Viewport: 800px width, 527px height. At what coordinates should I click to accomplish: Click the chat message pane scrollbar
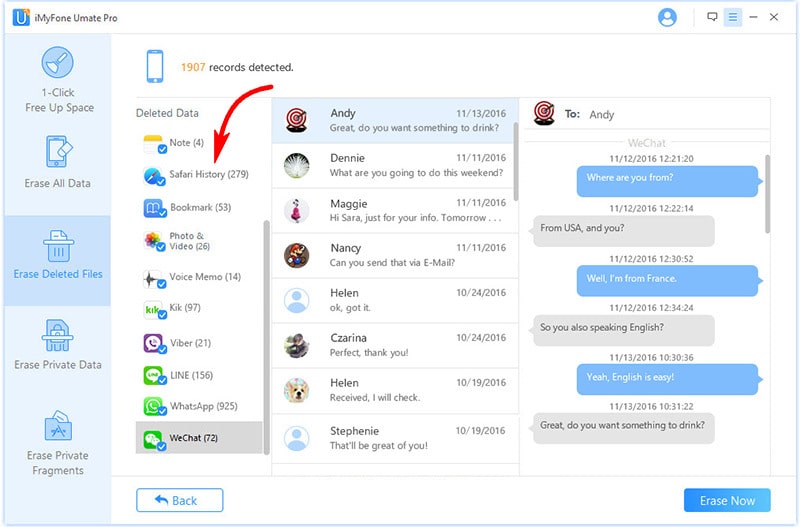pyautogui.click(x=767, y=194)
